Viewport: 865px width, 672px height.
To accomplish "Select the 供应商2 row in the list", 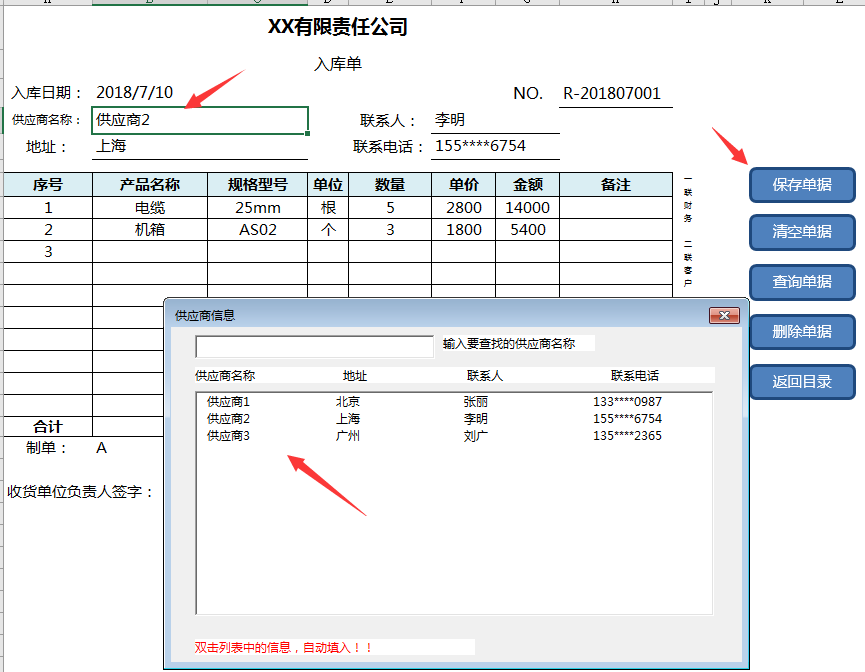I will tap(454, 419).
